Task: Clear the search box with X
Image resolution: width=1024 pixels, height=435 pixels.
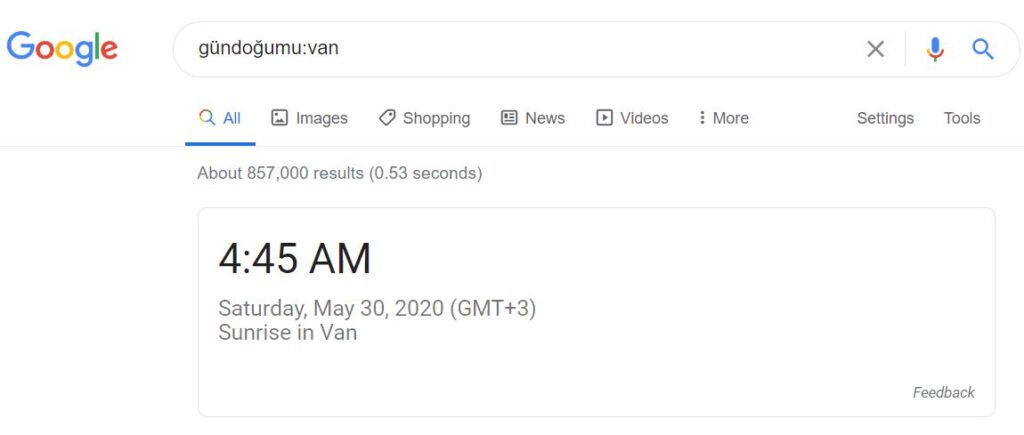Action: point(875,49)
